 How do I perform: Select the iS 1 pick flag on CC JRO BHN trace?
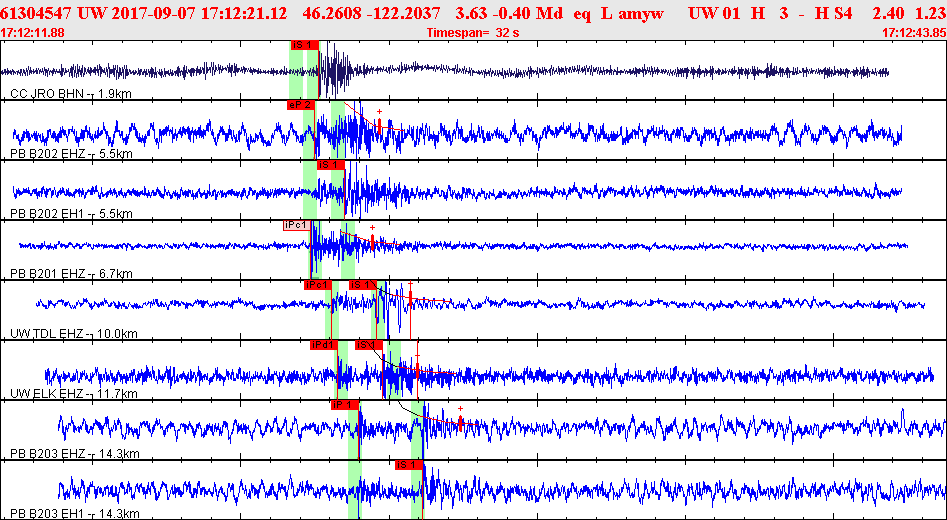coord(304,45)
